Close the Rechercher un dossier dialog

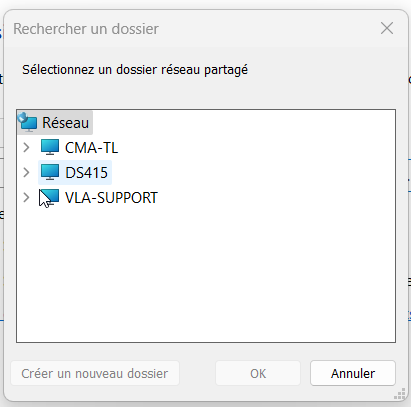coord(387,28)
